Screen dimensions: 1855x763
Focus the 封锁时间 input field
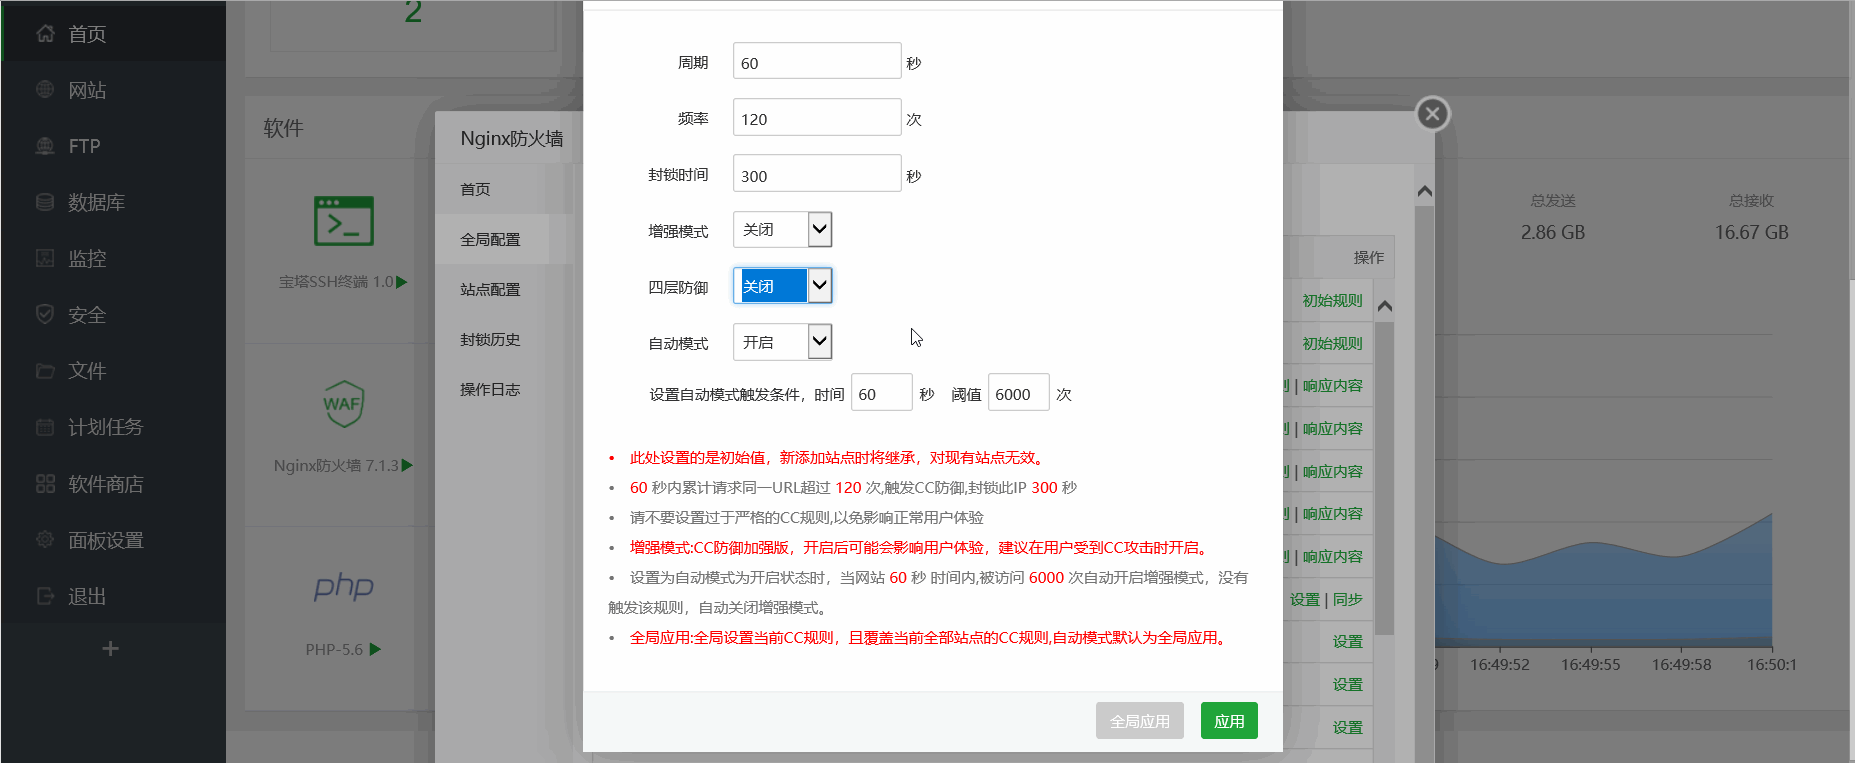817,173
